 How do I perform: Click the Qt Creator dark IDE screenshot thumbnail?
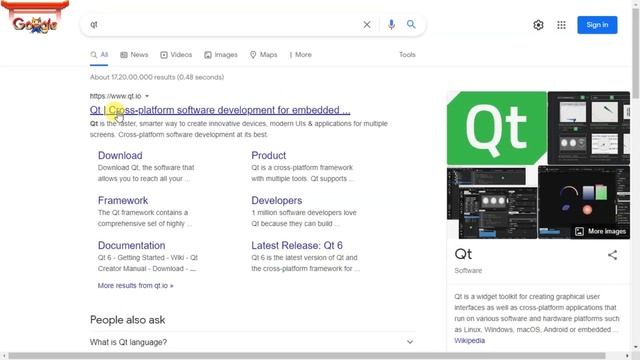point(492,203)
